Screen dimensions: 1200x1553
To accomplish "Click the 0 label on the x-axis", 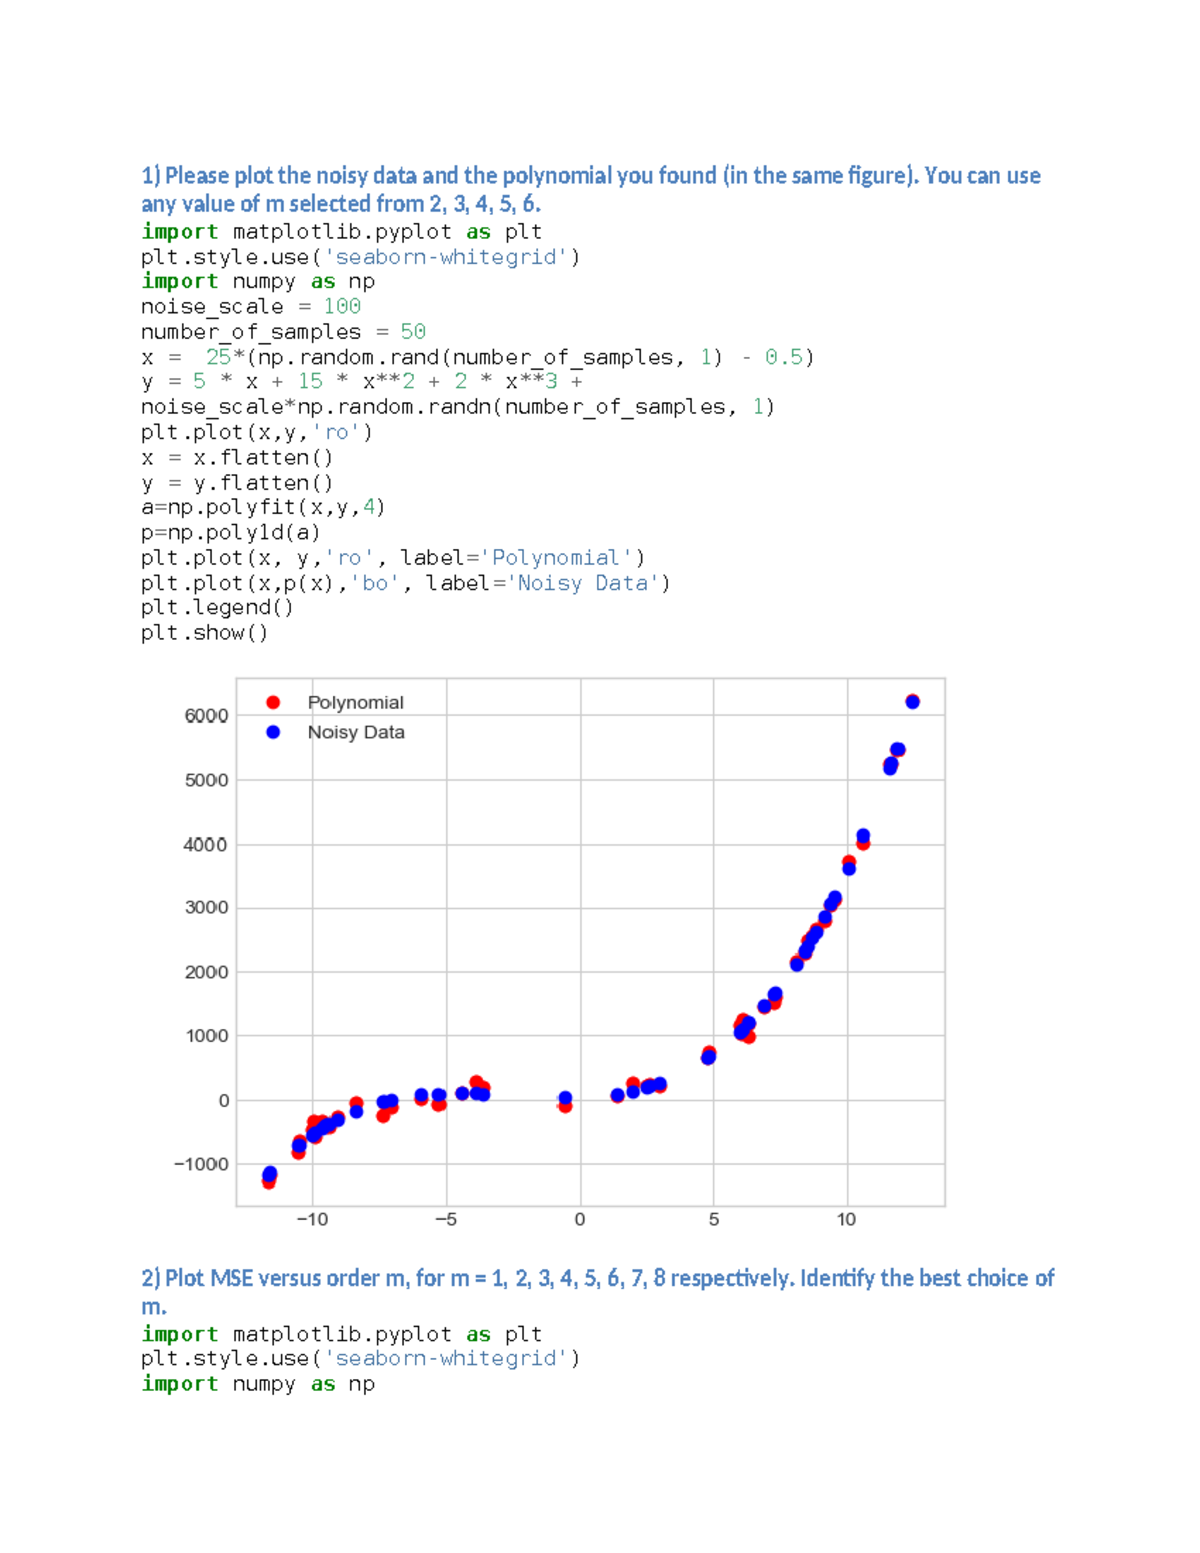I will click(x=579, y=1219).
